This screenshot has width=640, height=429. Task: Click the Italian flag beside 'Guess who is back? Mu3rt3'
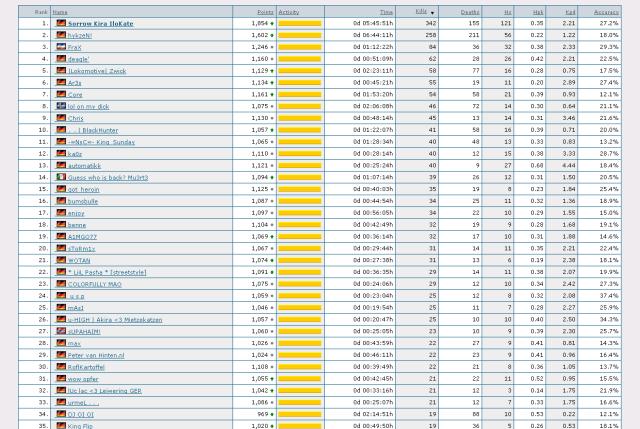click(x=61, y=177)
